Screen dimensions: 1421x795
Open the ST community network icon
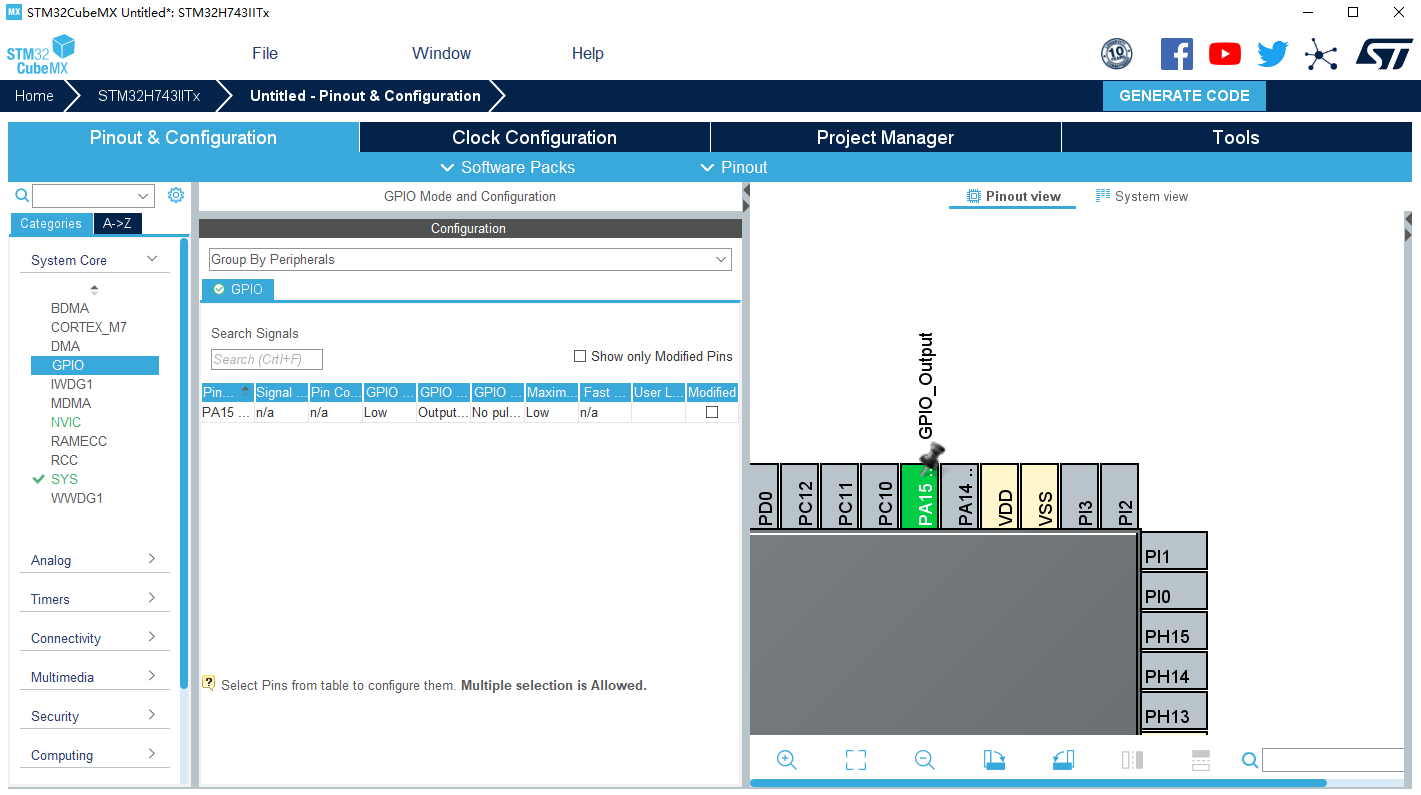[x=1321, y=54]
